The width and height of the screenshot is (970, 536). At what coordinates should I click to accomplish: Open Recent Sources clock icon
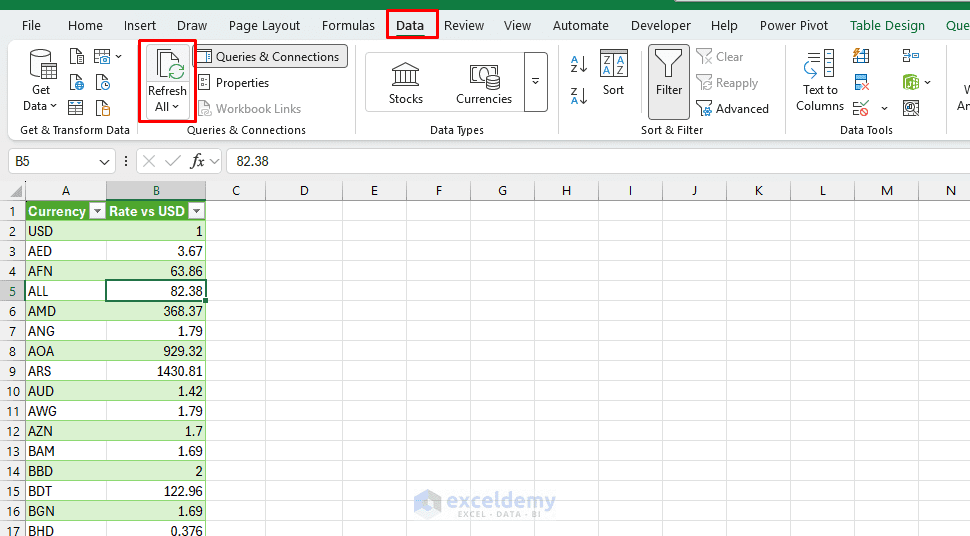[103, 82]
